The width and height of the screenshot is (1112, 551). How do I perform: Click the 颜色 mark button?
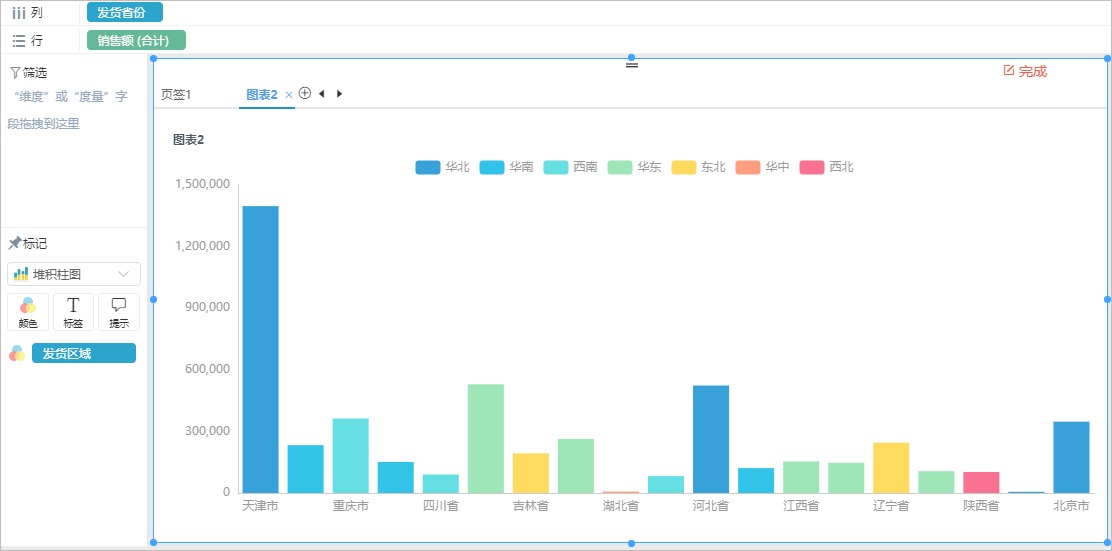28,312
